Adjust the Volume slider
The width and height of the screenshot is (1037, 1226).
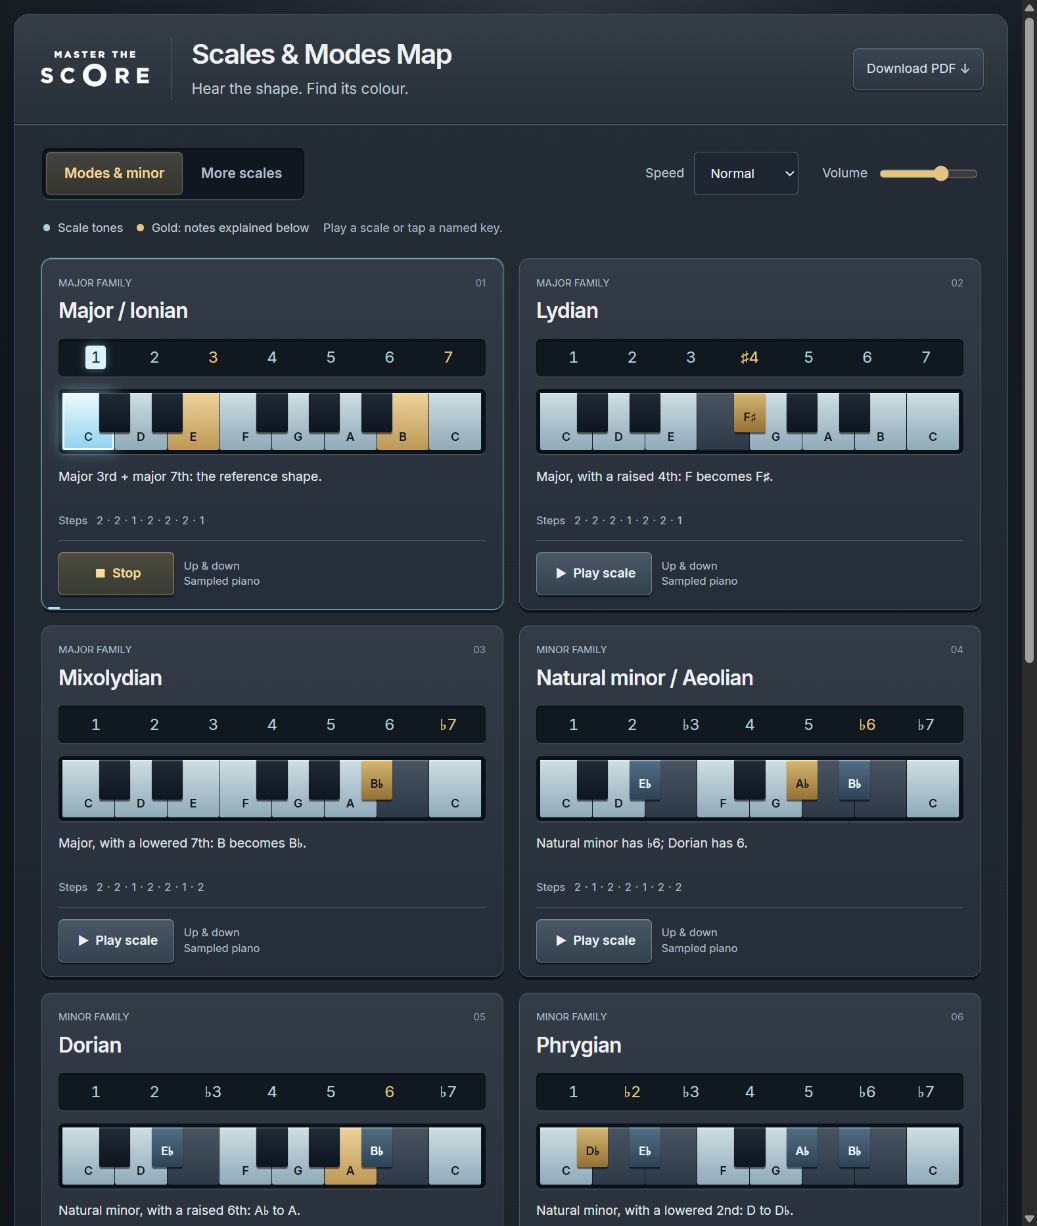tap(928, 173)
